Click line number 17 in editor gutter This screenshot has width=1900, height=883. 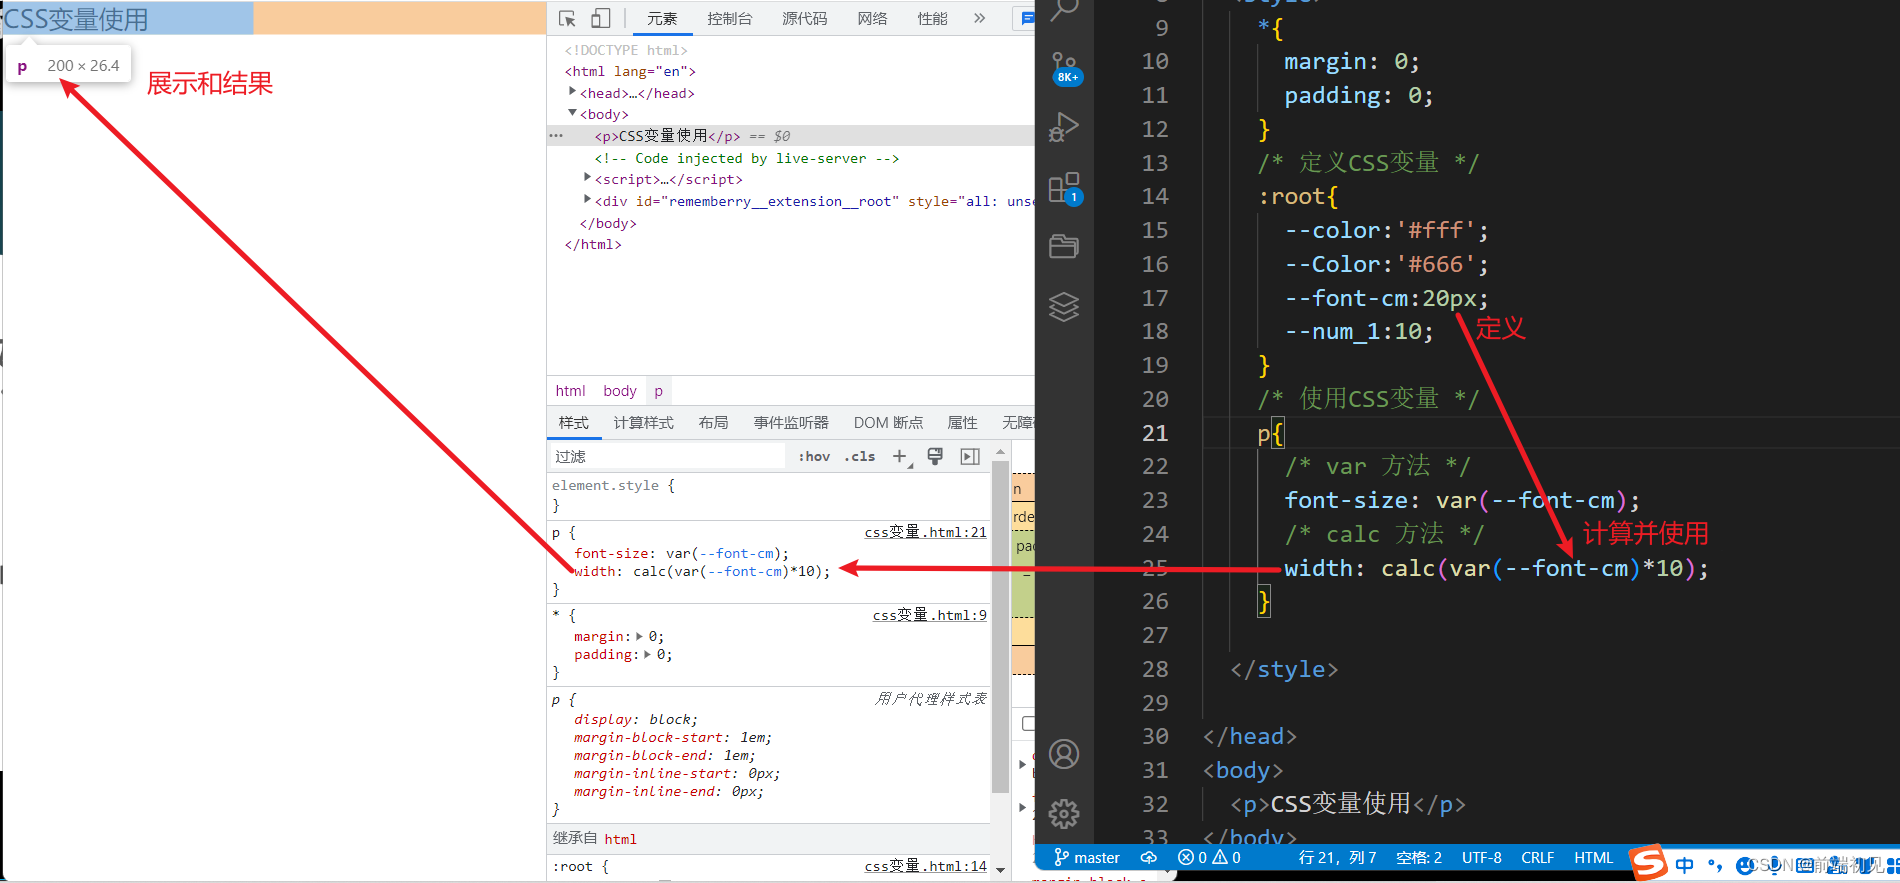click(1155, 298)
